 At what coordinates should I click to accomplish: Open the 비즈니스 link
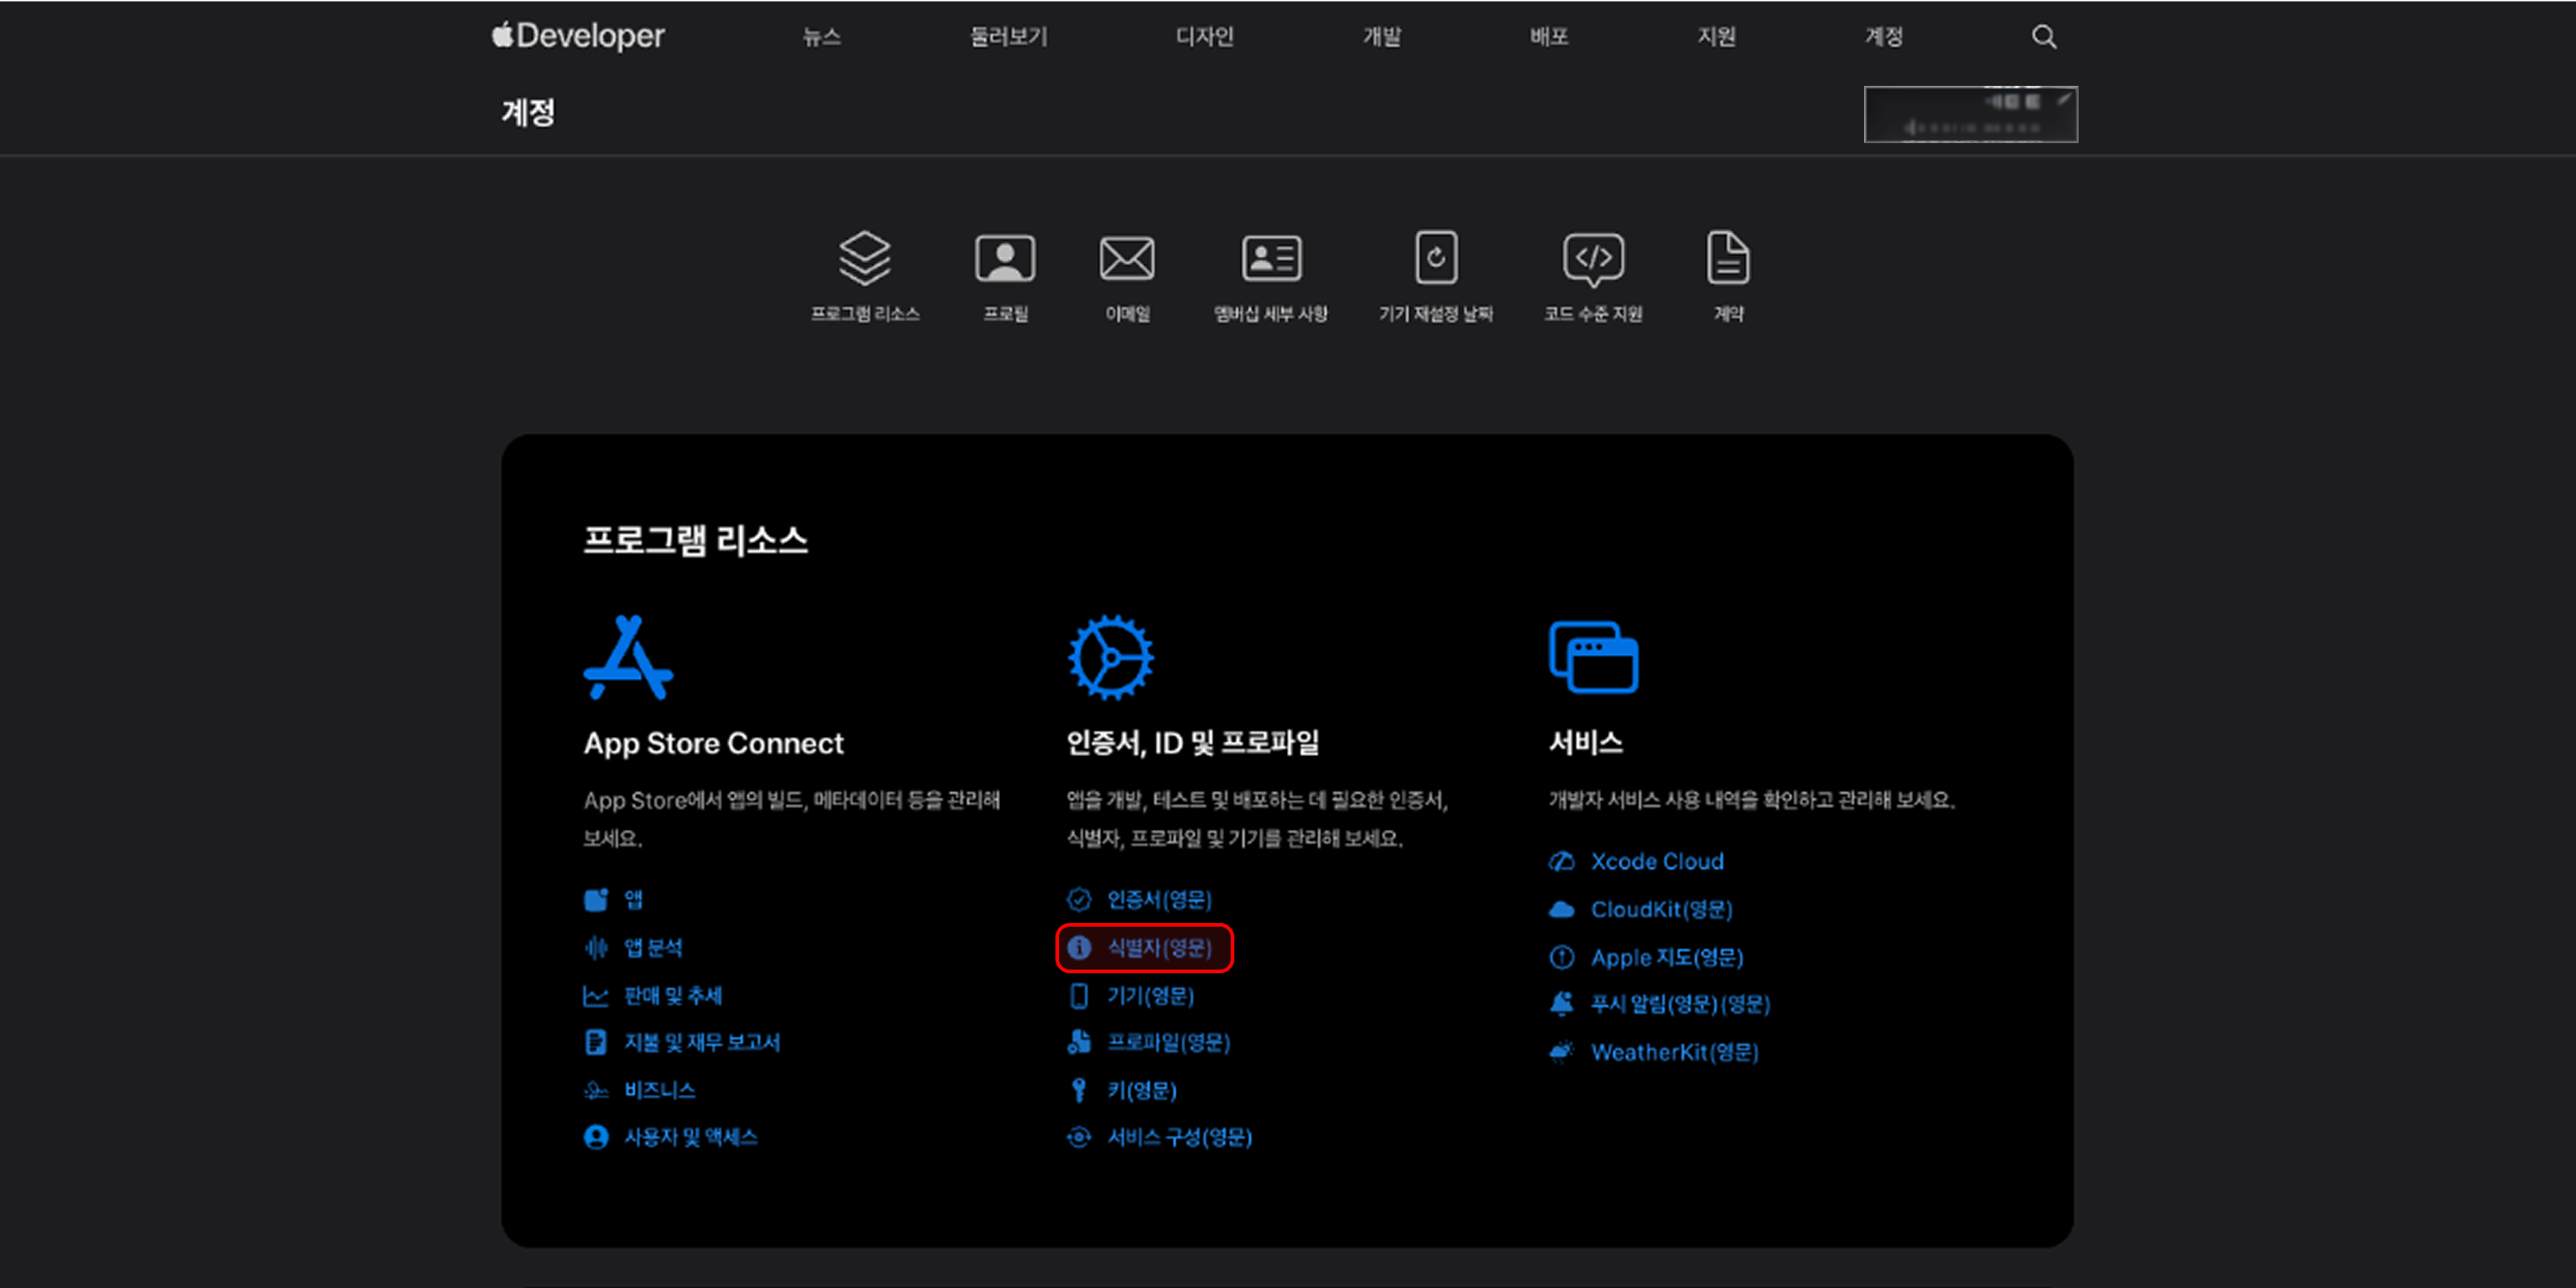[660, 1090]
